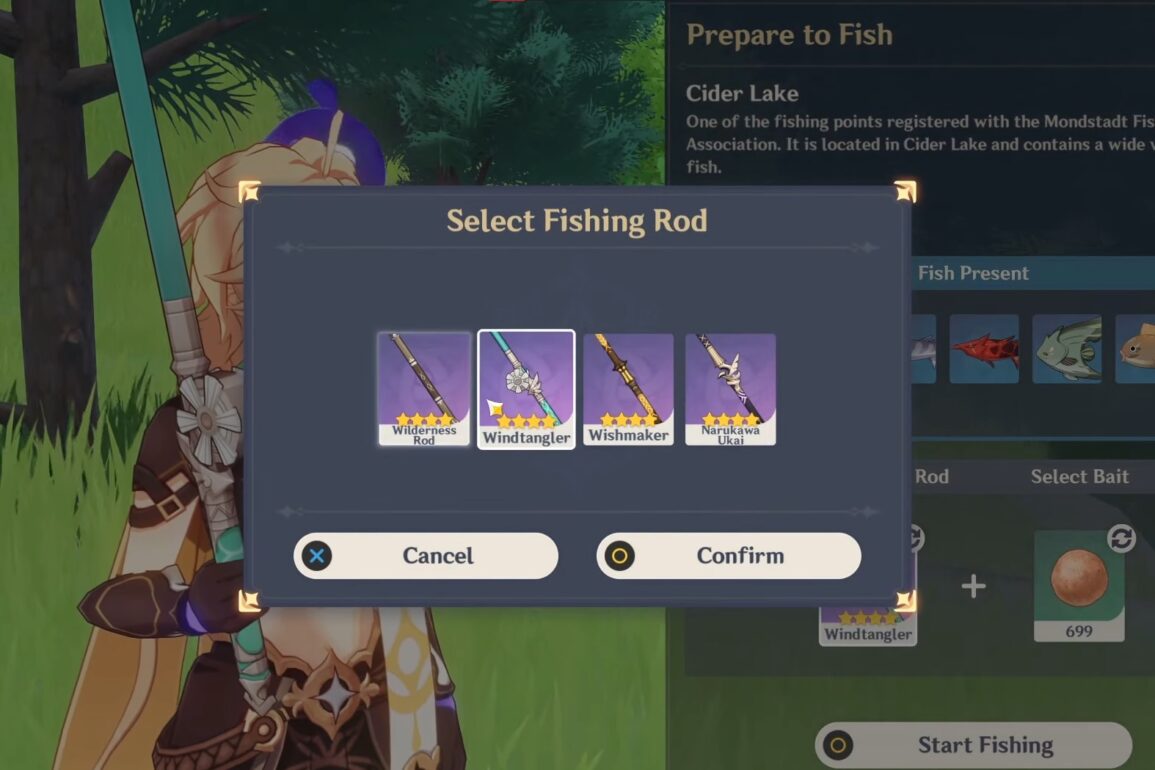The height and width of the screenshot is (770, 1155).
Task: Click the circle icon on Confirm
Action: click(619, 556)
